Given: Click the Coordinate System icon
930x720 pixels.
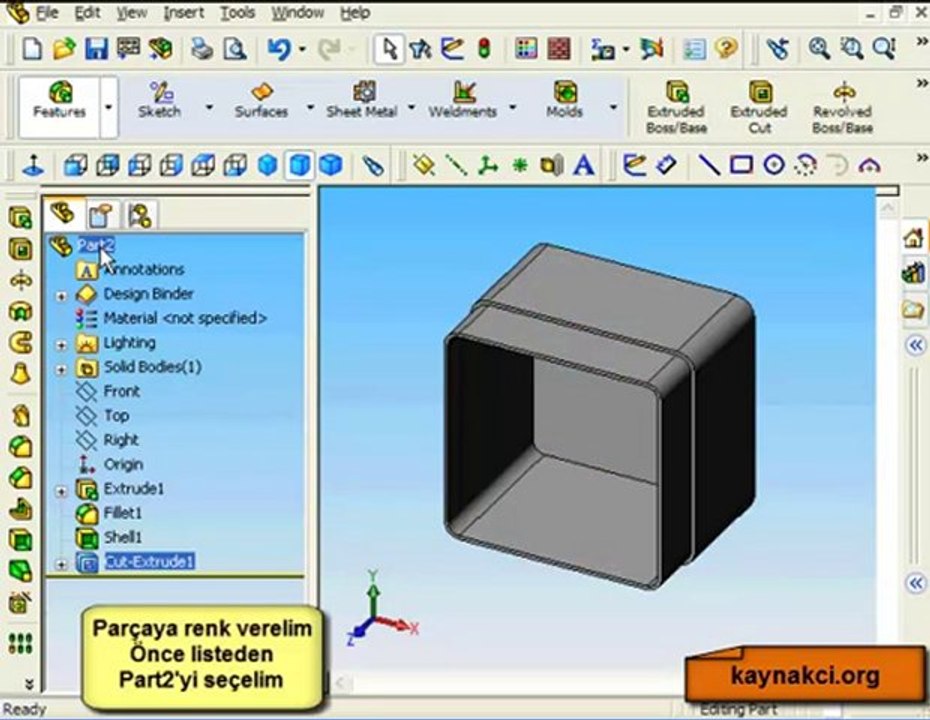Looking at the screenshot, I should pos(488,165).
